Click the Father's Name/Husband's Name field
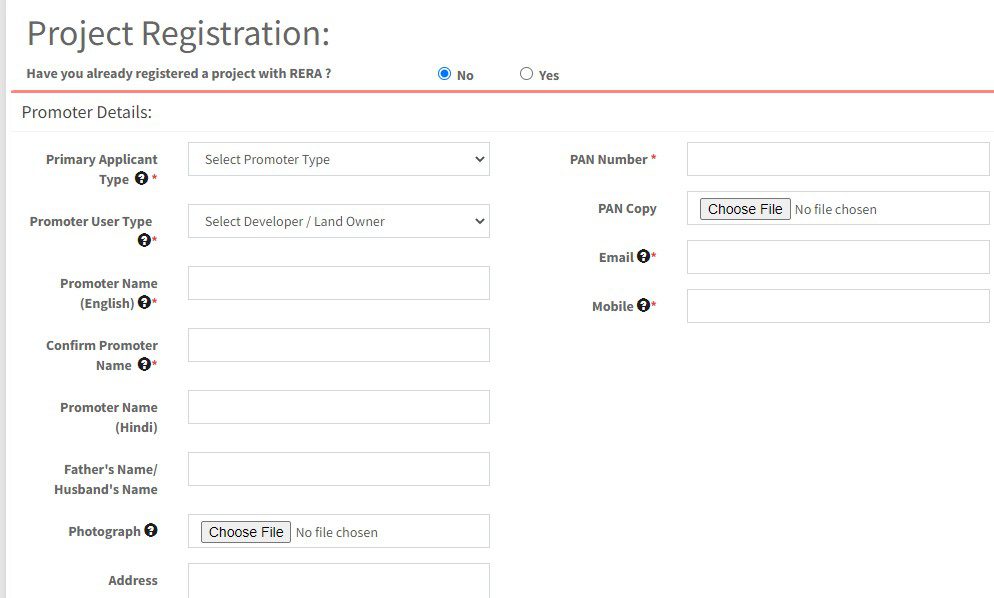 click(339, 469)
